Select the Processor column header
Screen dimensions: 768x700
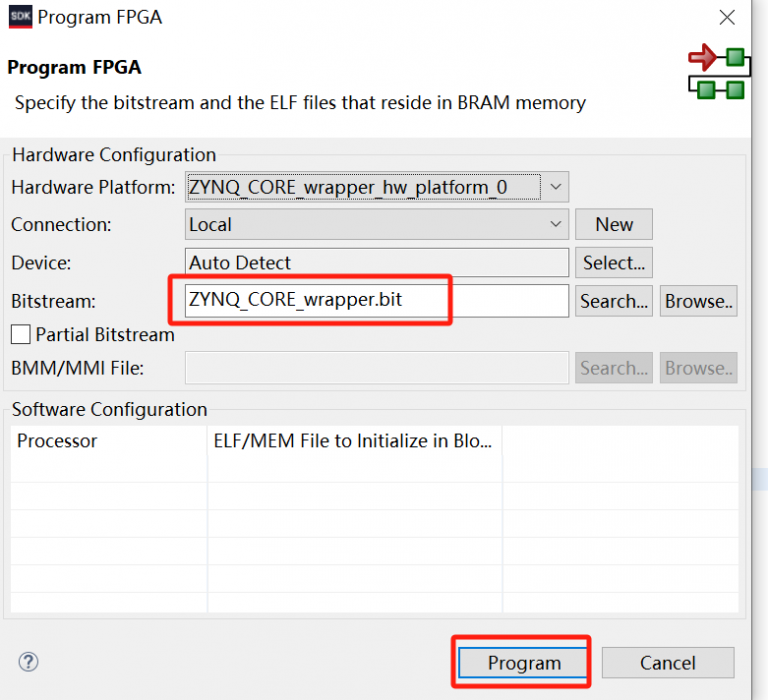tap(108, 441)
